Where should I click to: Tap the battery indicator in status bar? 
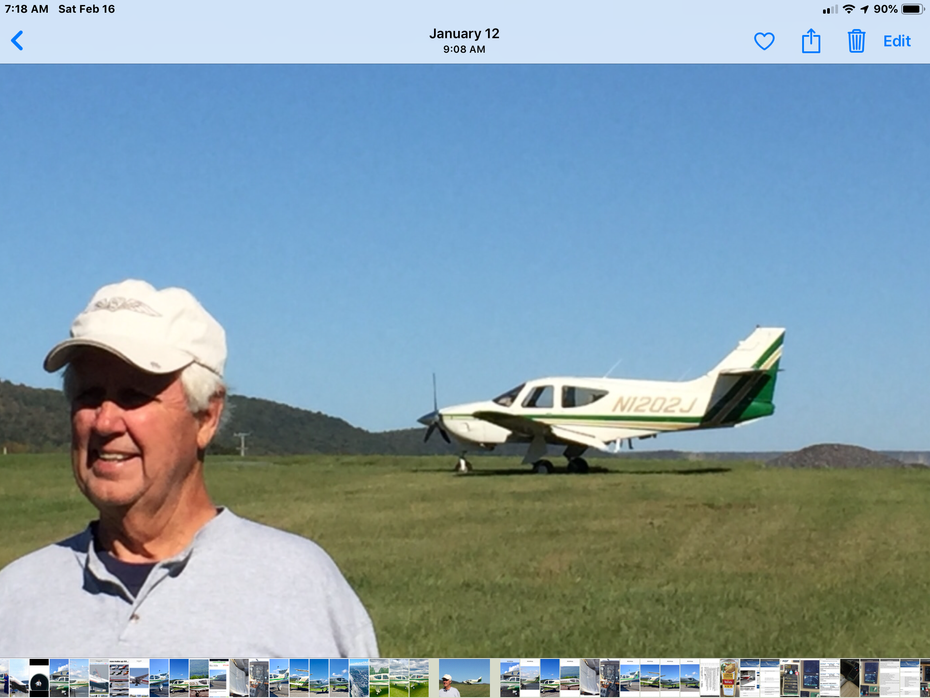click(x=912, y=9)
